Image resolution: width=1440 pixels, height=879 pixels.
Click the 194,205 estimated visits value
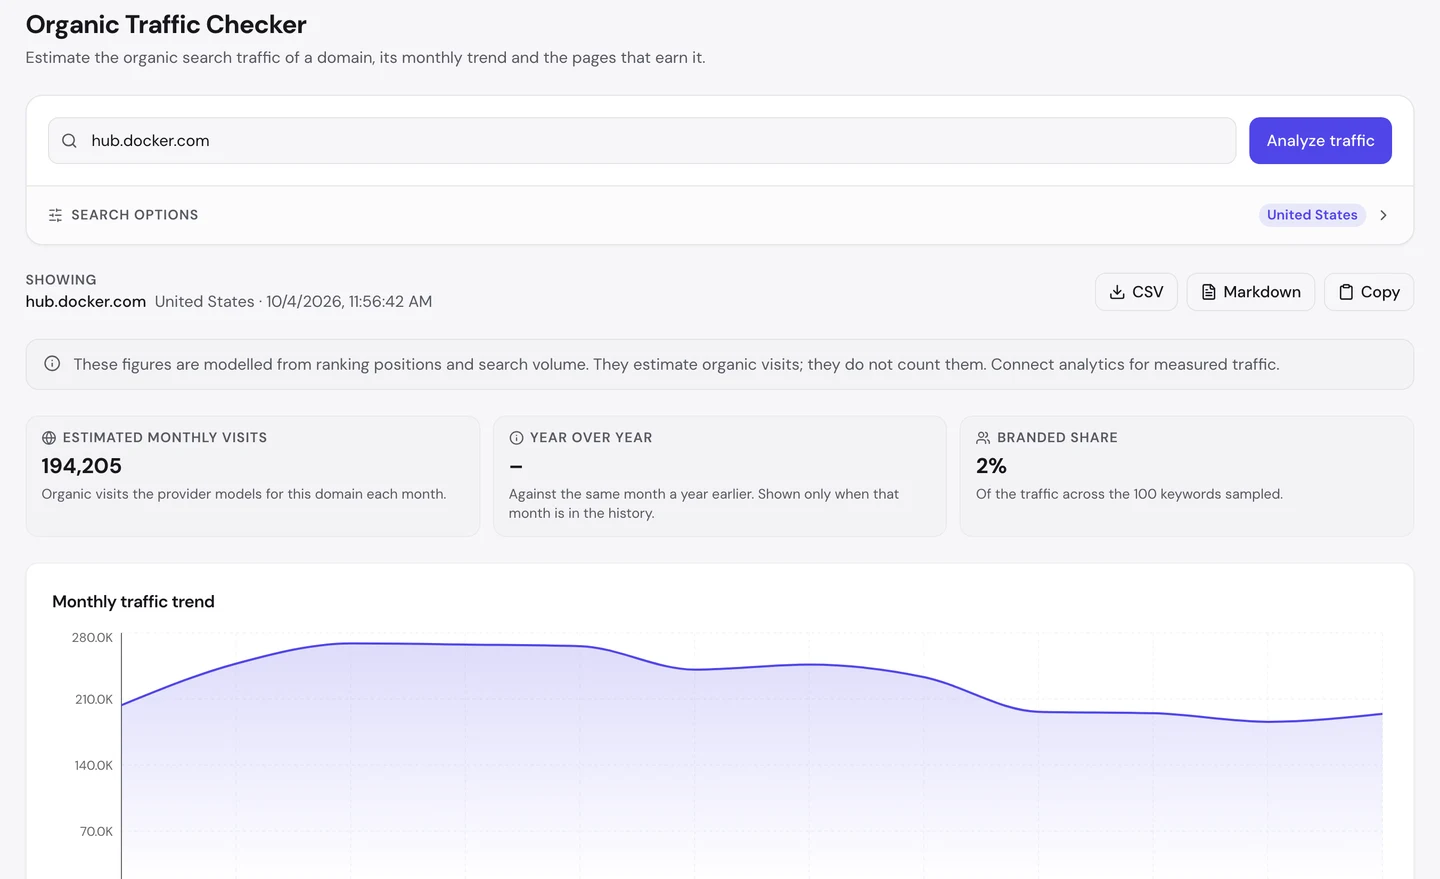pyautogui.click(x=82, y=466)
